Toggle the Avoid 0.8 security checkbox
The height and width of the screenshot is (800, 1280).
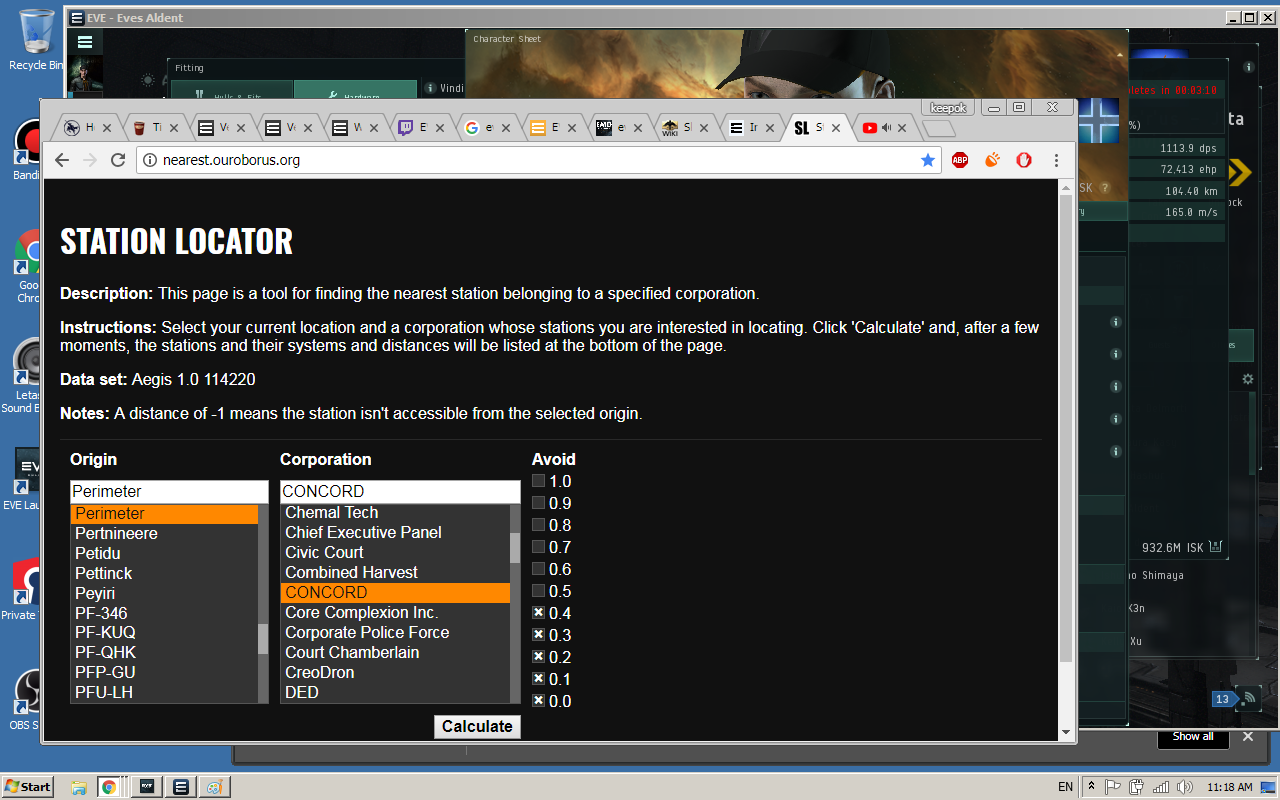539,525
